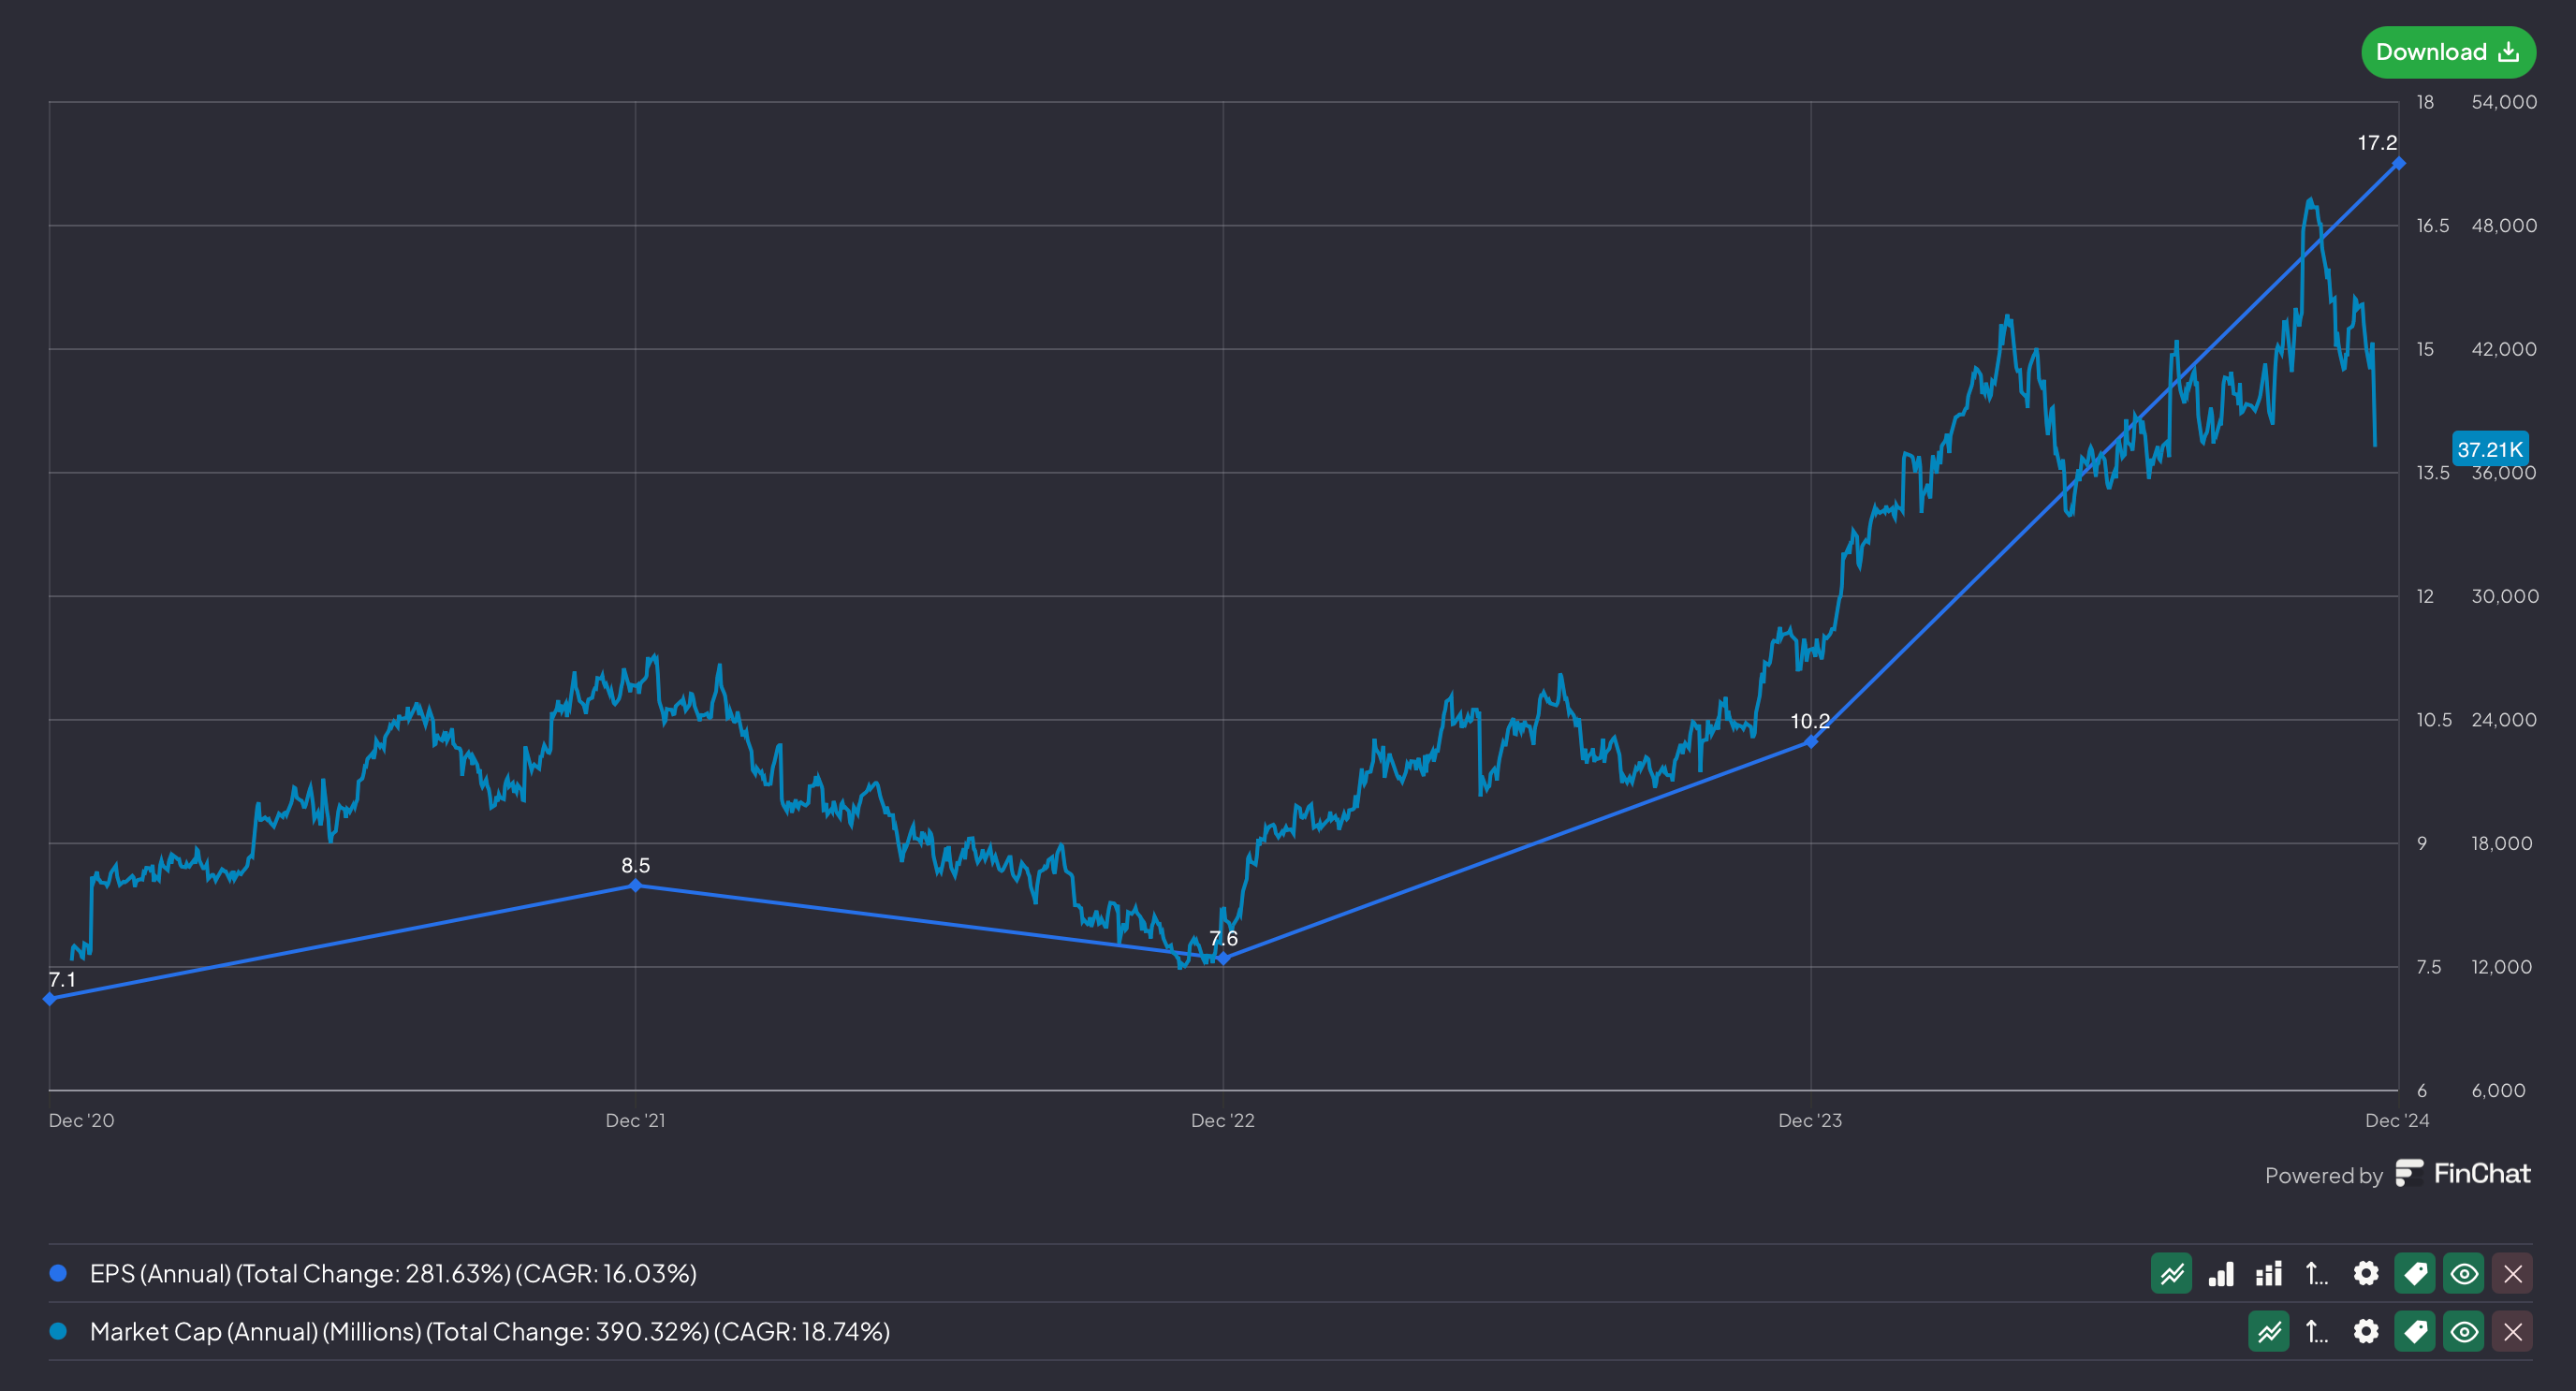Image resolution: width=2576 pixels, height=1391 pixels.
Task: Click the green Download button
Action: [x=2447, y=52]
